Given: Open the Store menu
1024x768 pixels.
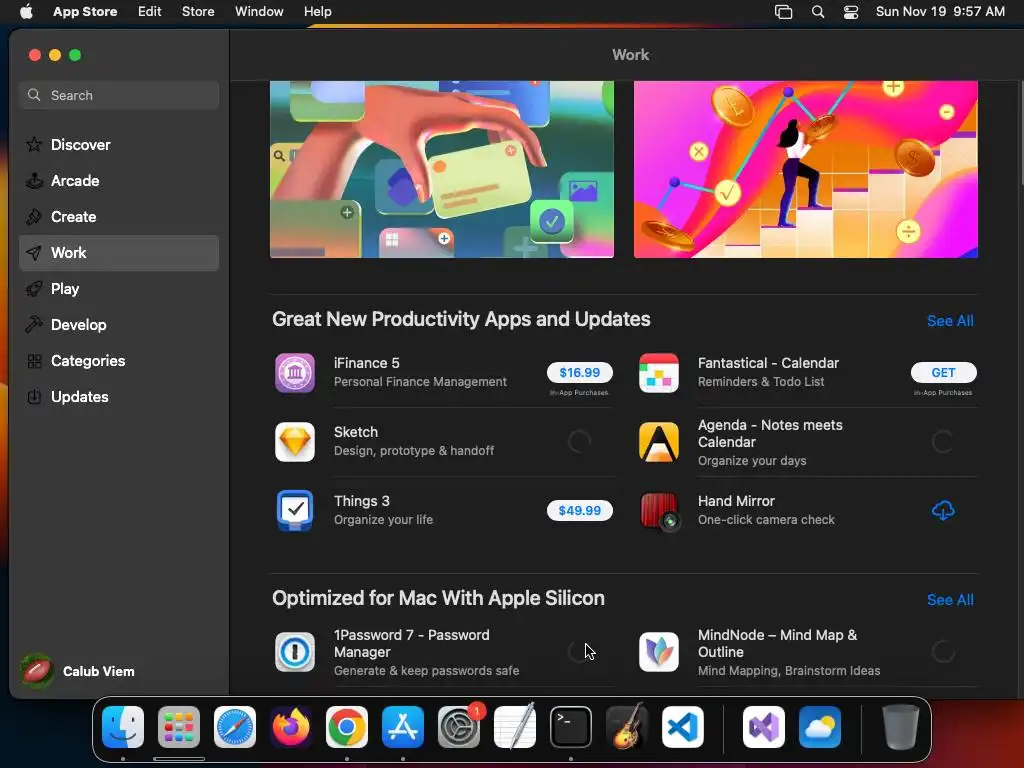Looking at the screenshot, I should 198,12.
